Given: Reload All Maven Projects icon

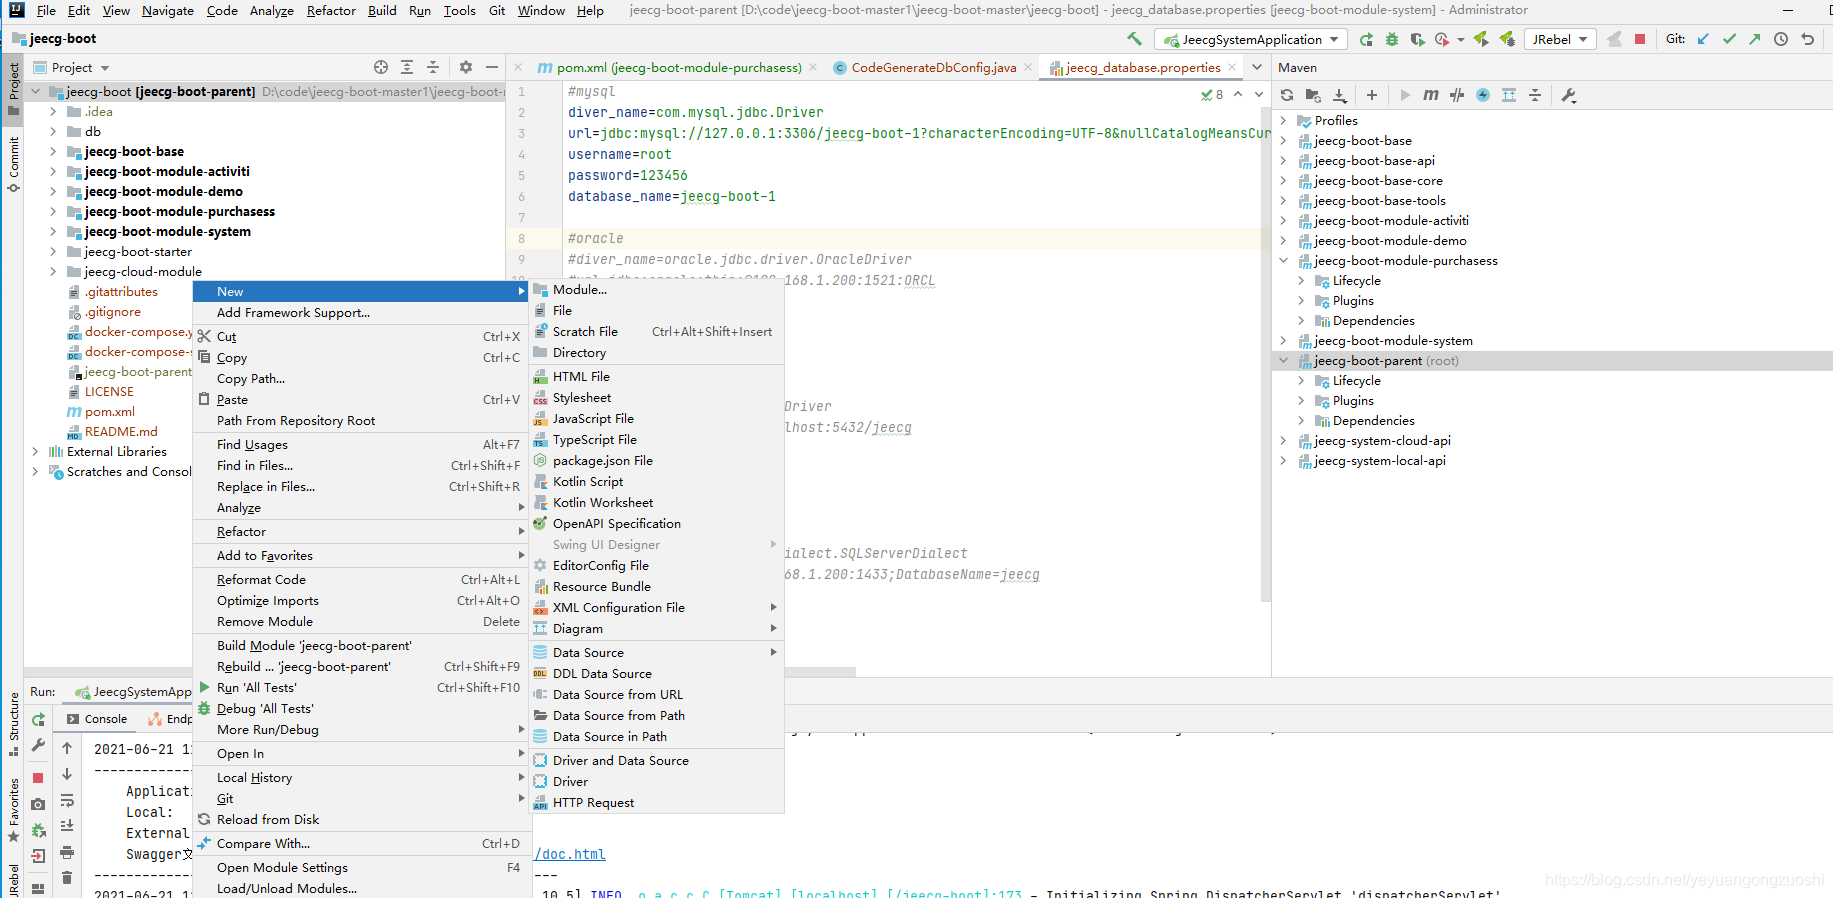Looking at the screenshot, I should point(1287,95).
